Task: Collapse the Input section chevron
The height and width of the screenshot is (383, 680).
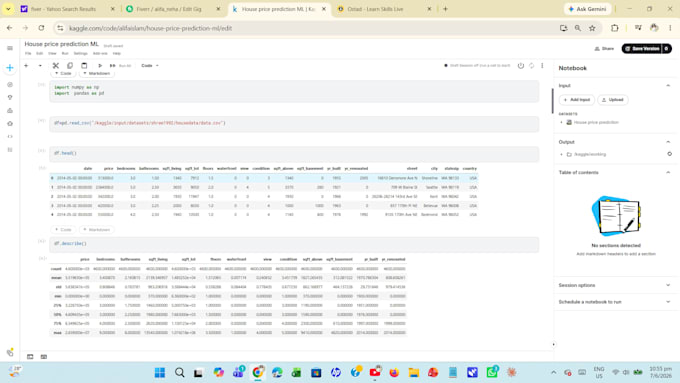Action: [668, 85]
